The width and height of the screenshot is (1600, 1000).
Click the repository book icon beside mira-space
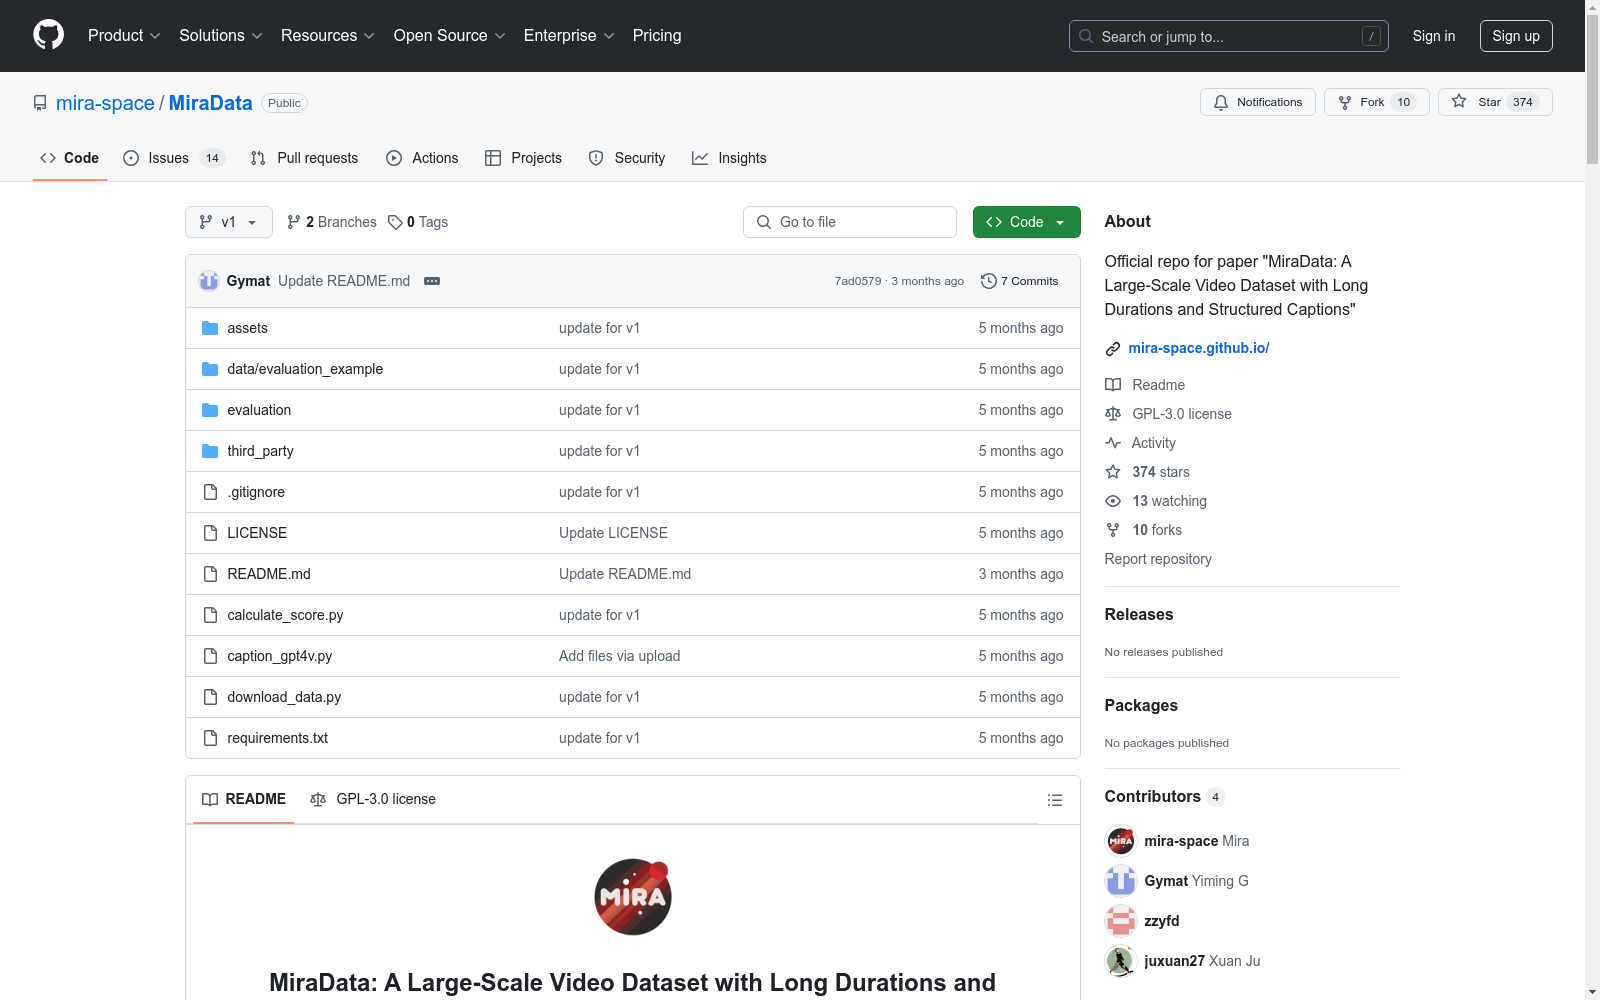click(x=40, y=103)
